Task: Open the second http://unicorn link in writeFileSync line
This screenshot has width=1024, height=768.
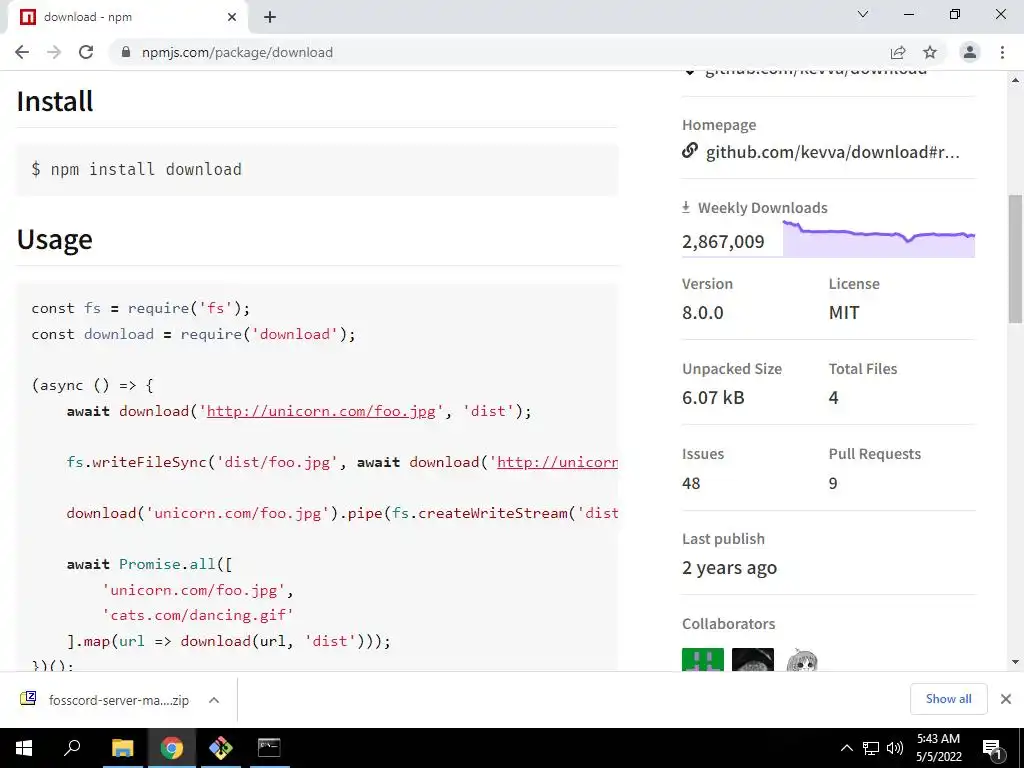Action: 557,462
